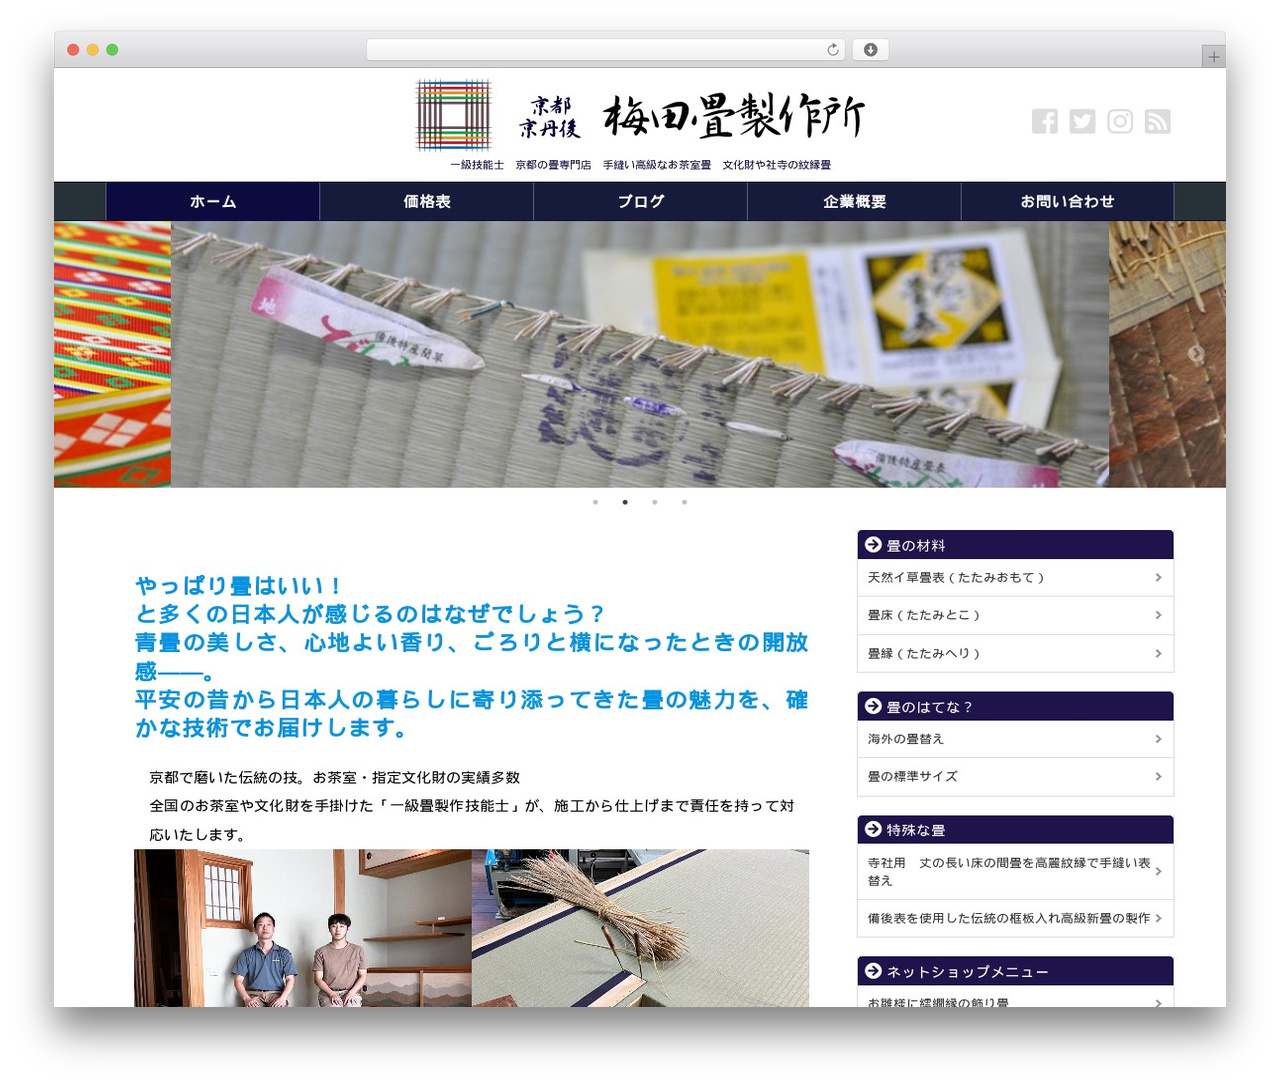Select the second slider pagination dot
This screenshot has width=1280, height=1084.
click(625, 502)
